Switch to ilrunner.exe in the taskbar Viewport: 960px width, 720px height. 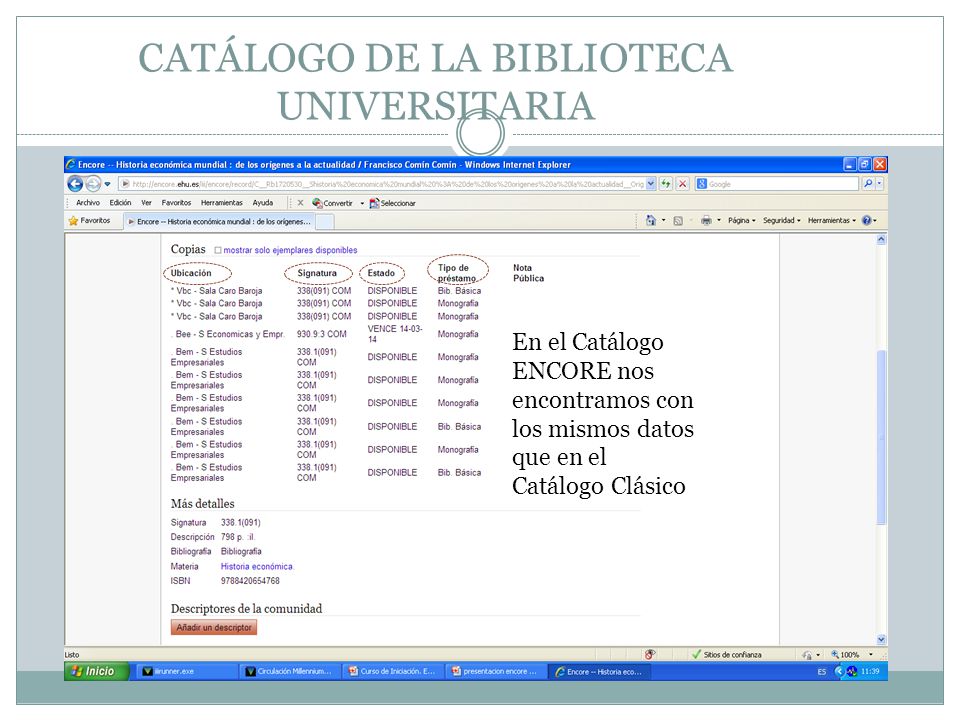point(186,672)
